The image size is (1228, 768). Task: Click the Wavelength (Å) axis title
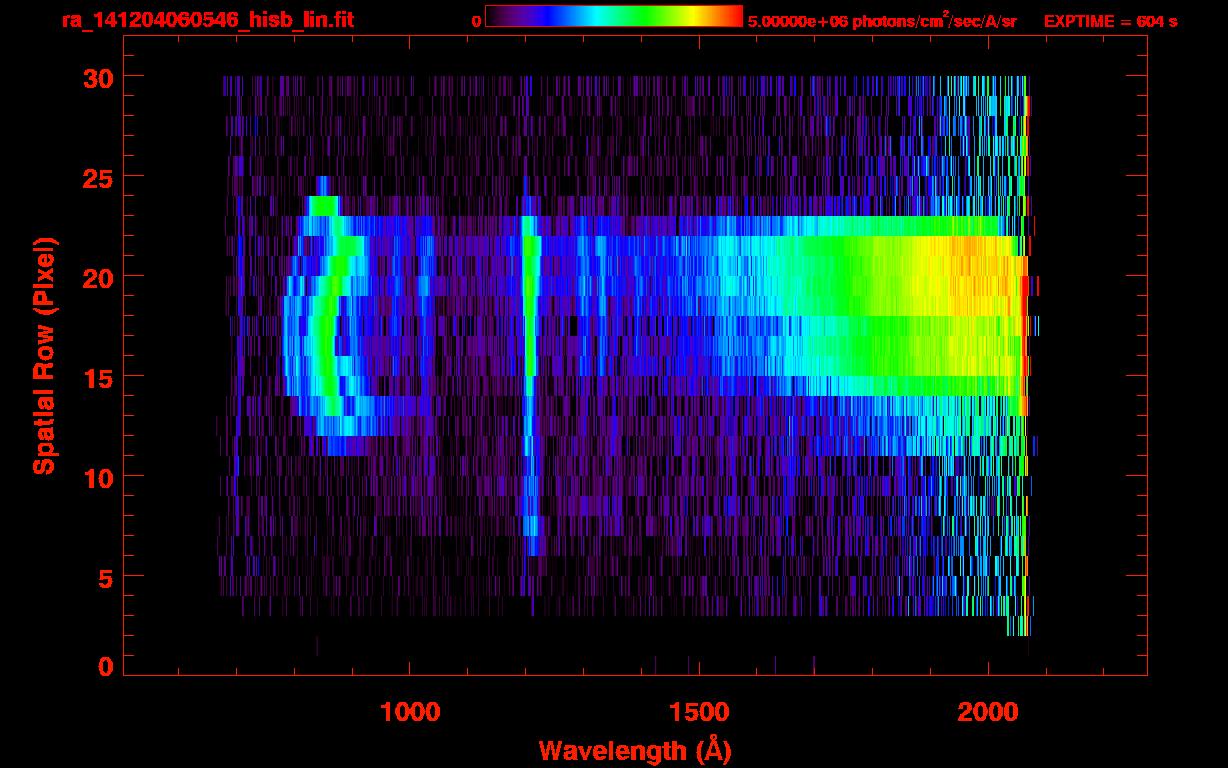coord(635,750)
